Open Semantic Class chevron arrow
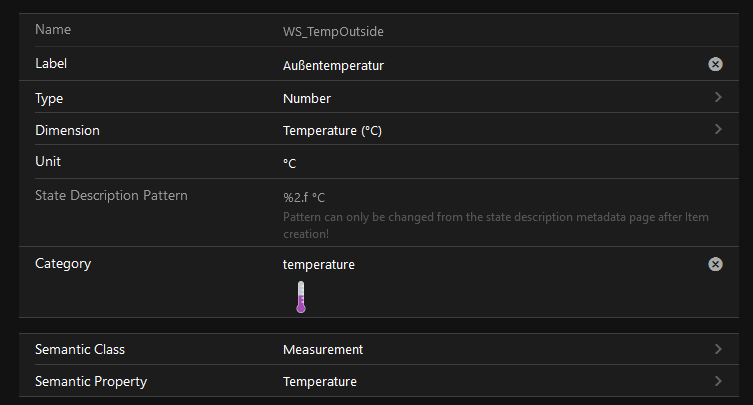The image size is (753, 405). [718, 349]
